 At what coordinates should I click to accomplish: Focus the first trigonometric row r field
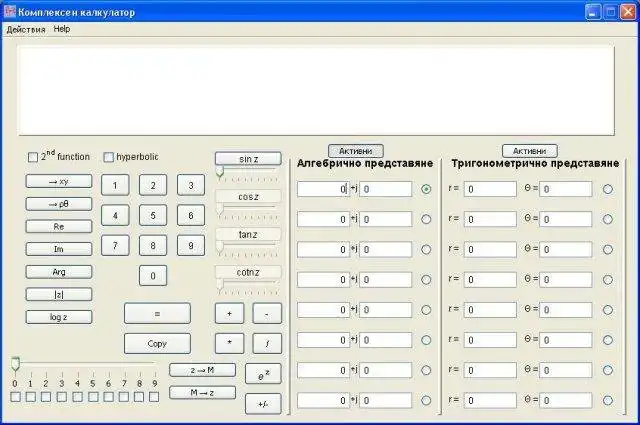pos(490,189)
